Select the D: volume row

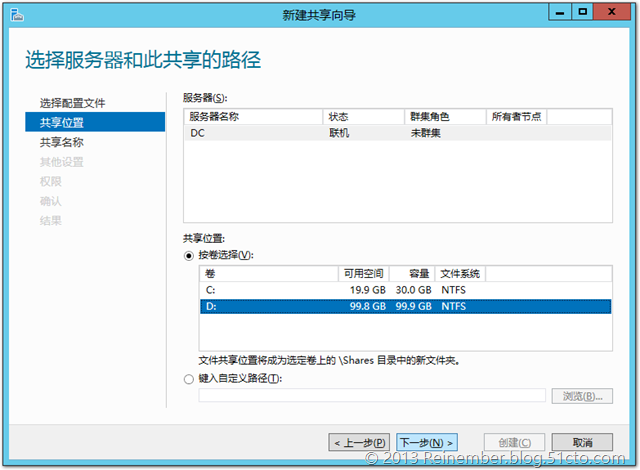(405, 306)
